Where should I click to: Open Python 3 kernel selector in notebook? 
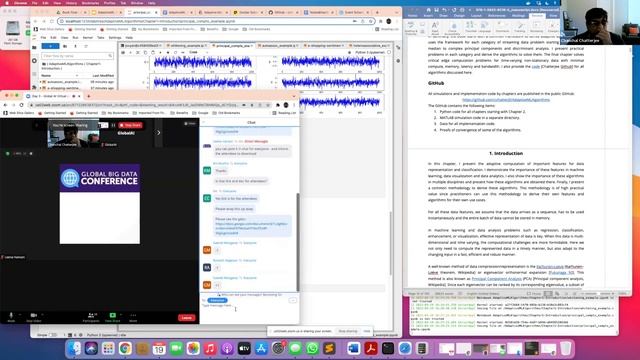point(370,52)
